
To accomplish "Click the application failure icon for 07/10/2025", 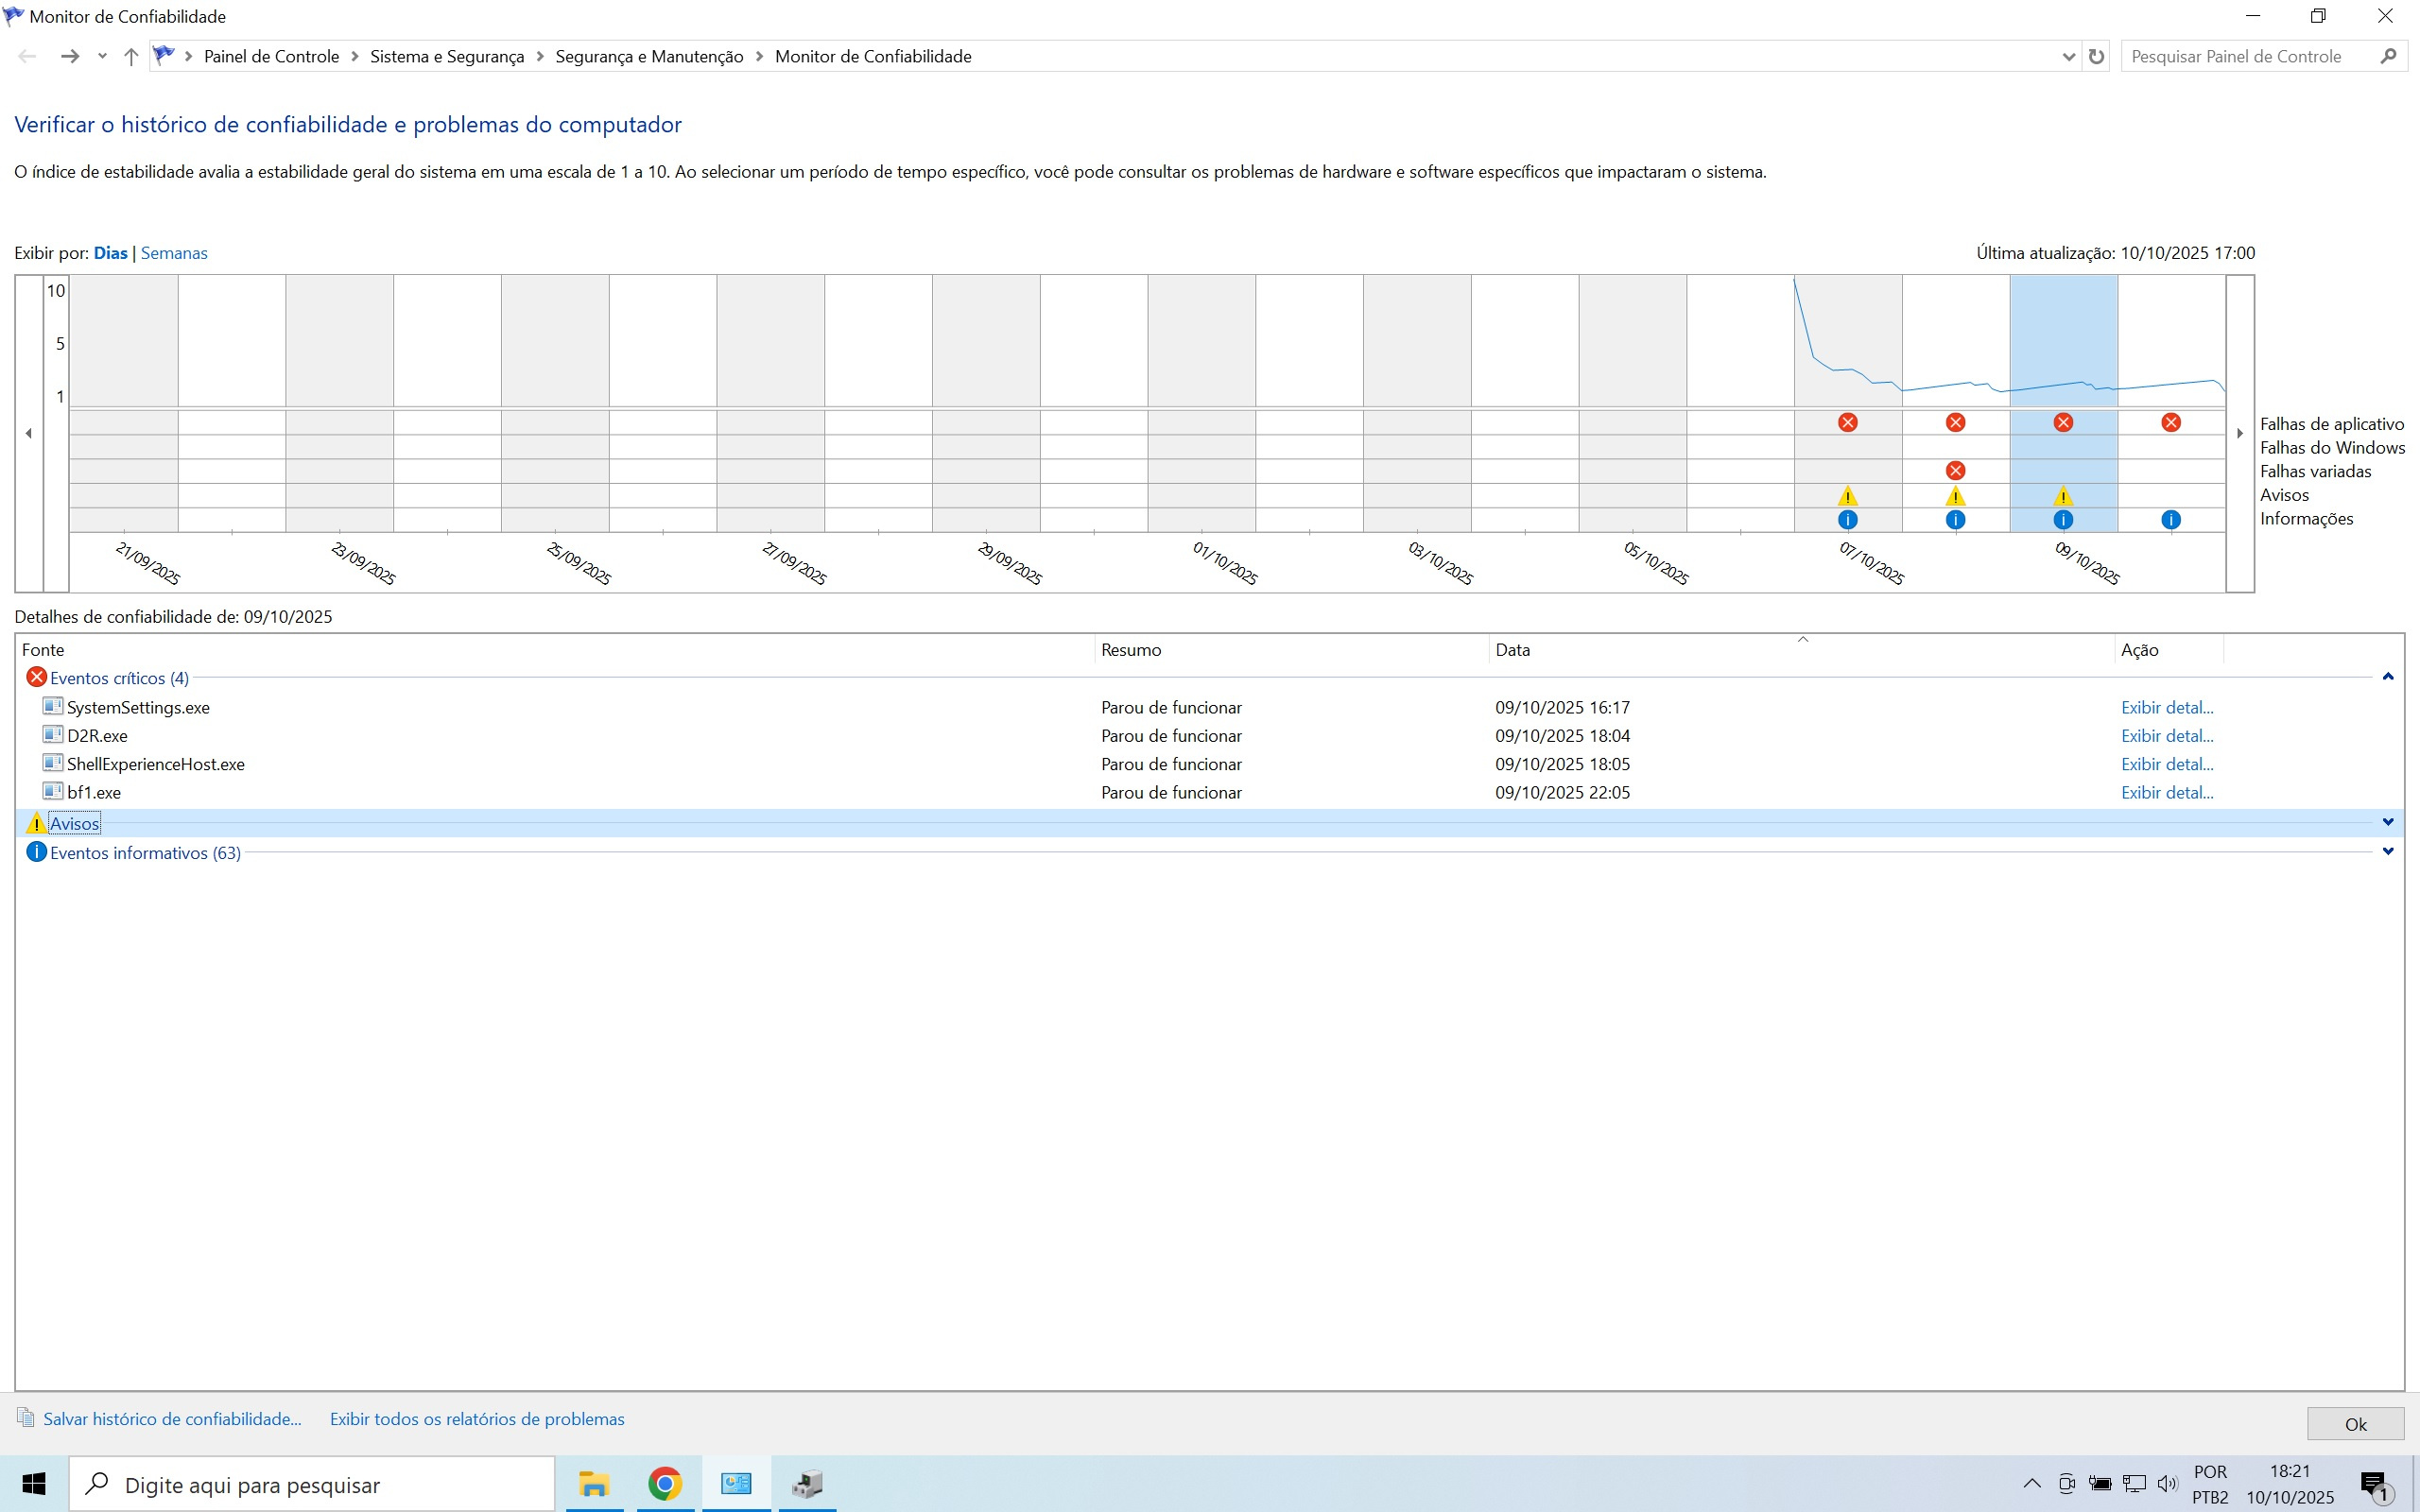I will pos(1847,423).
